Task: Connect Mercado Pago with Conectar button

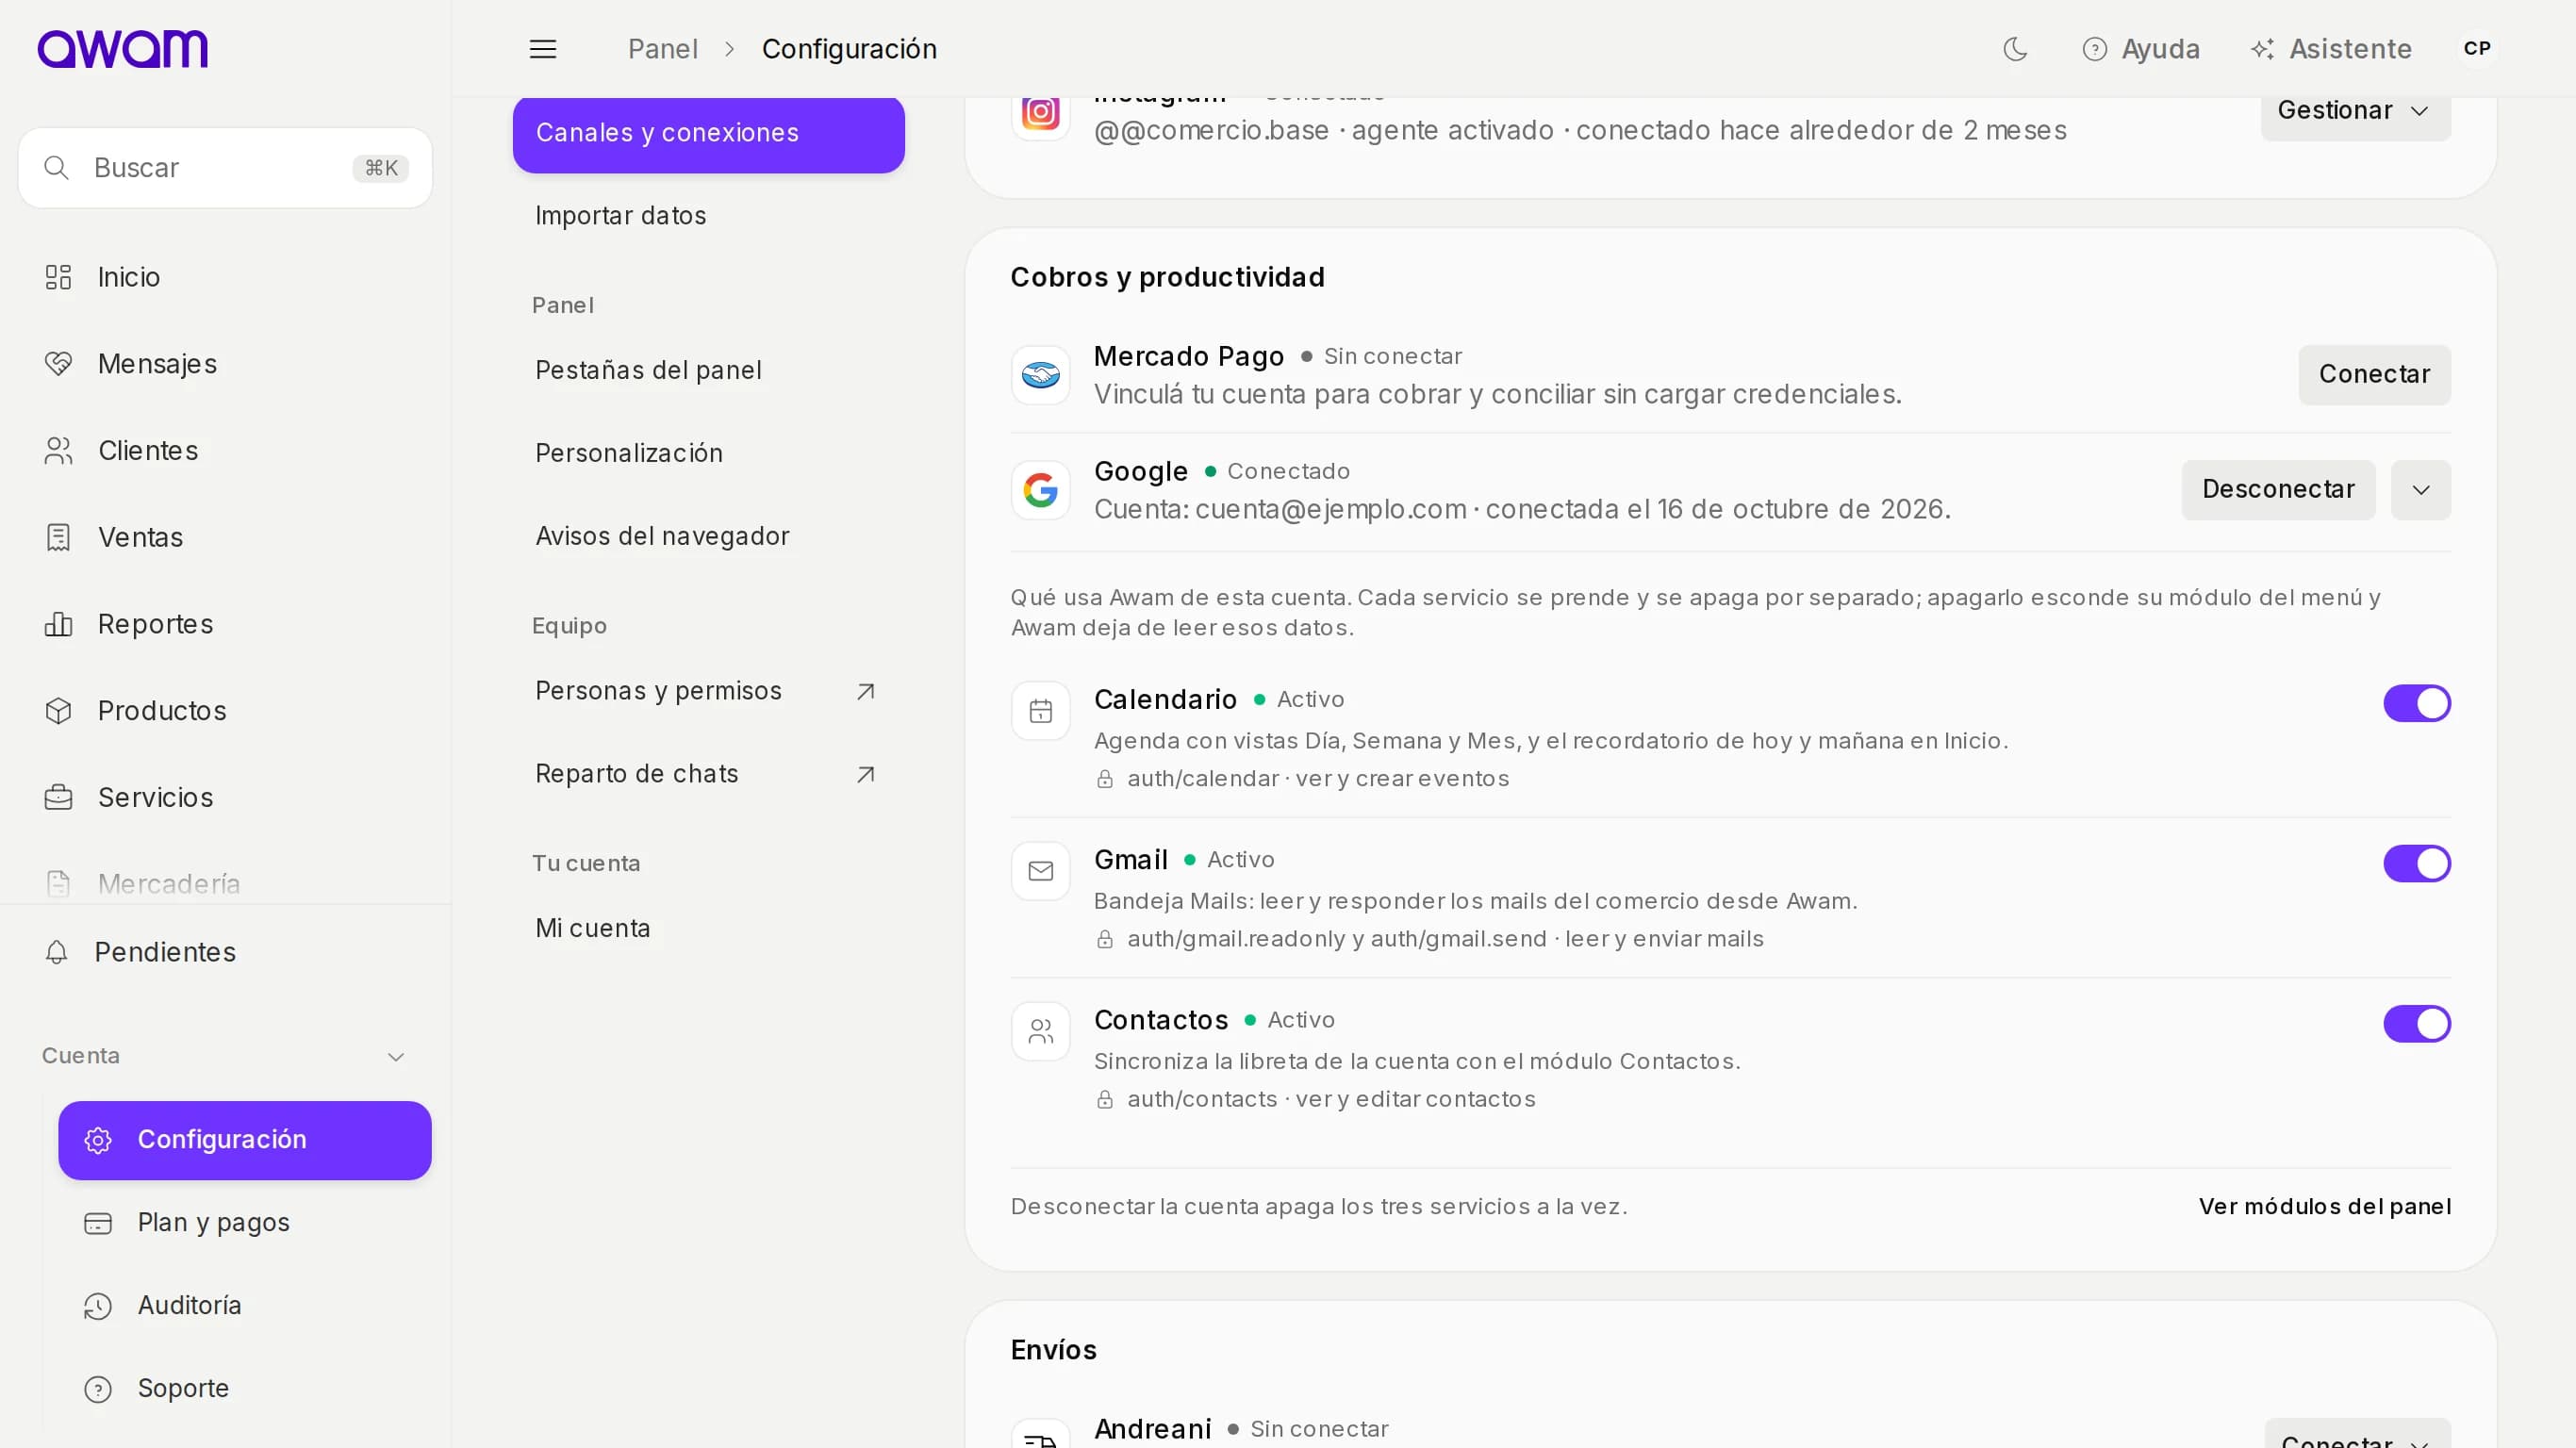Action: click(2374, 375)
